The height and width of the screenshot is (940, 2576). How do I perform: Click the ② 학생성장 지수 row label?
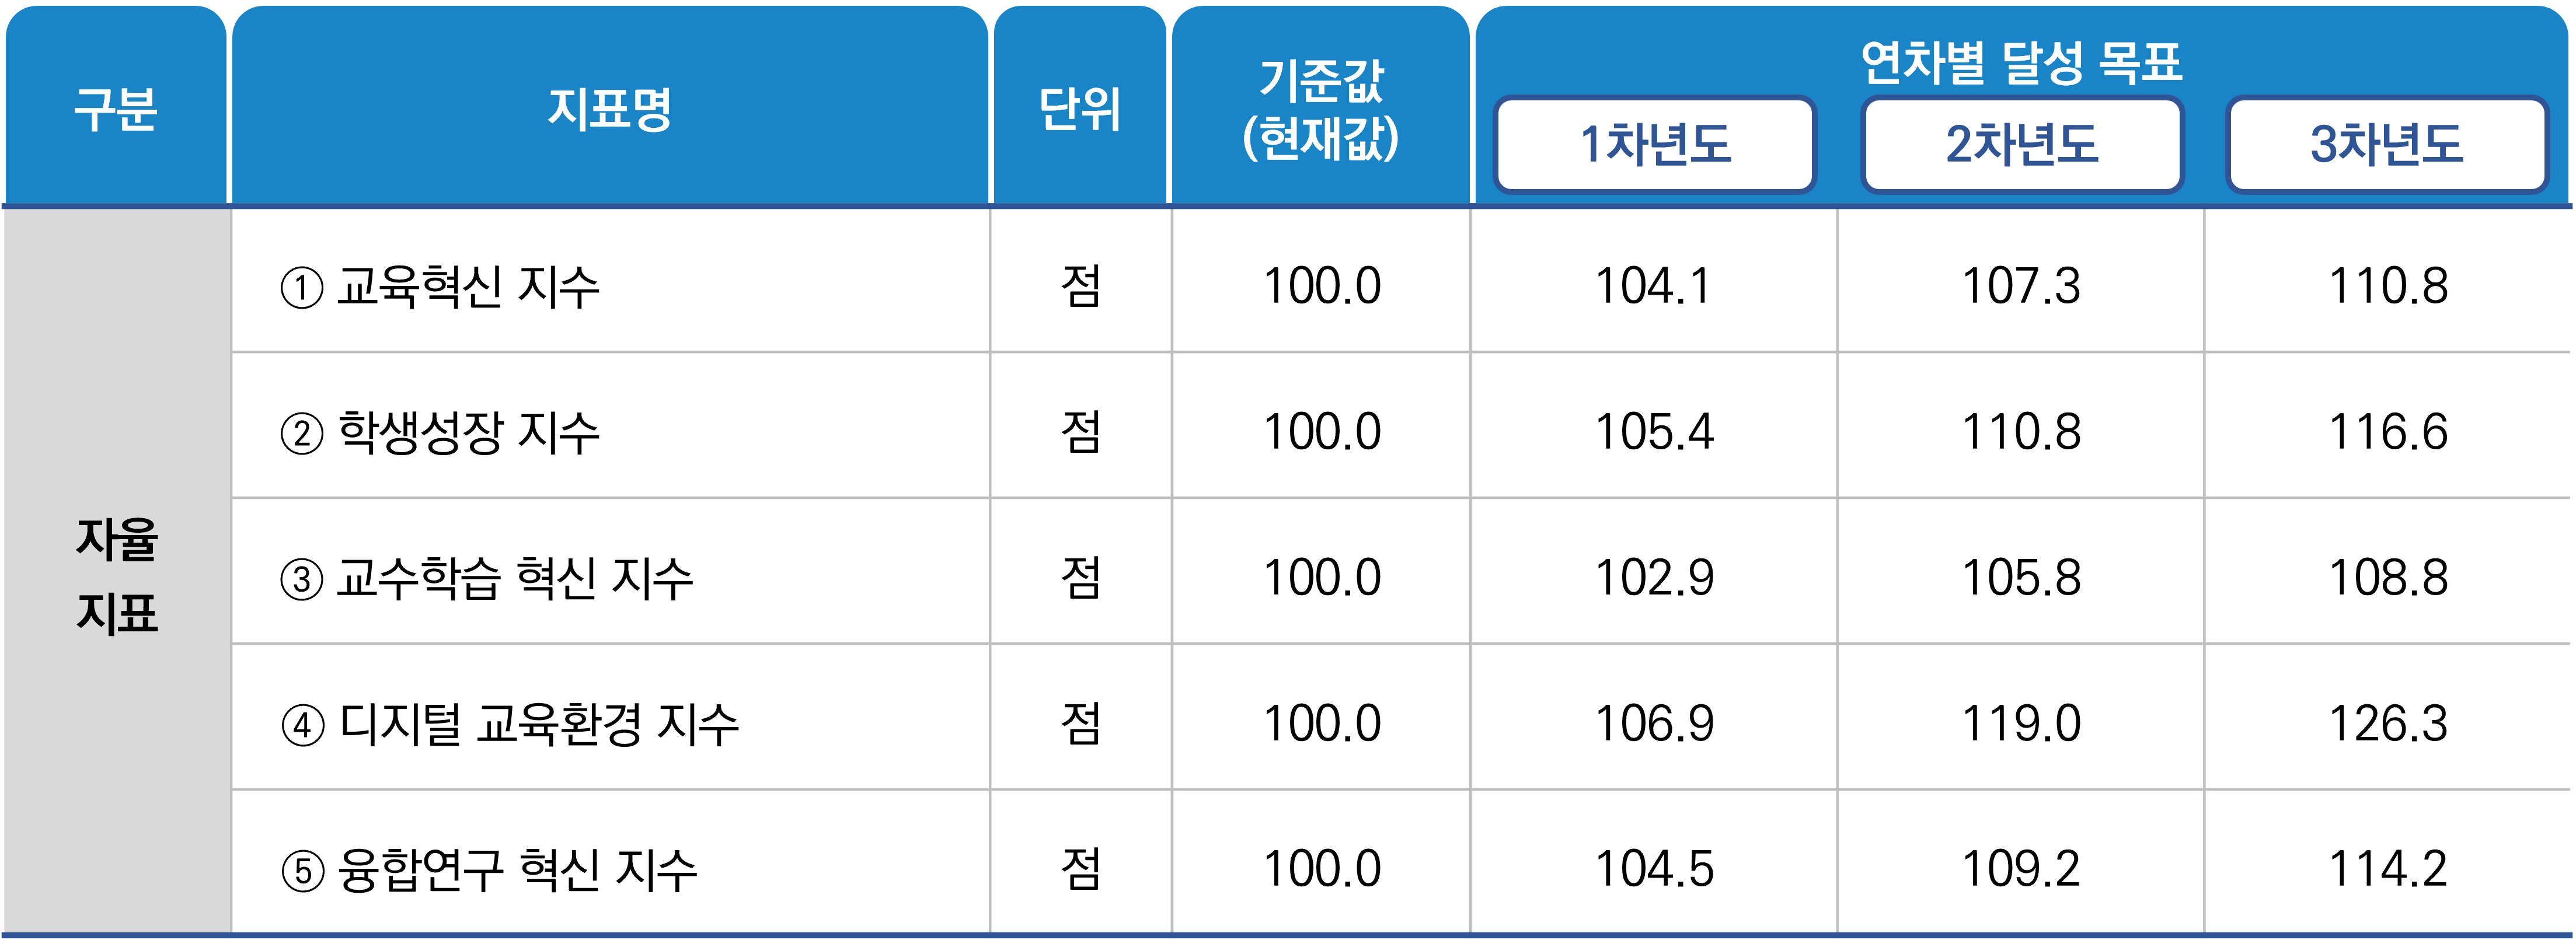tap(440, 433)
